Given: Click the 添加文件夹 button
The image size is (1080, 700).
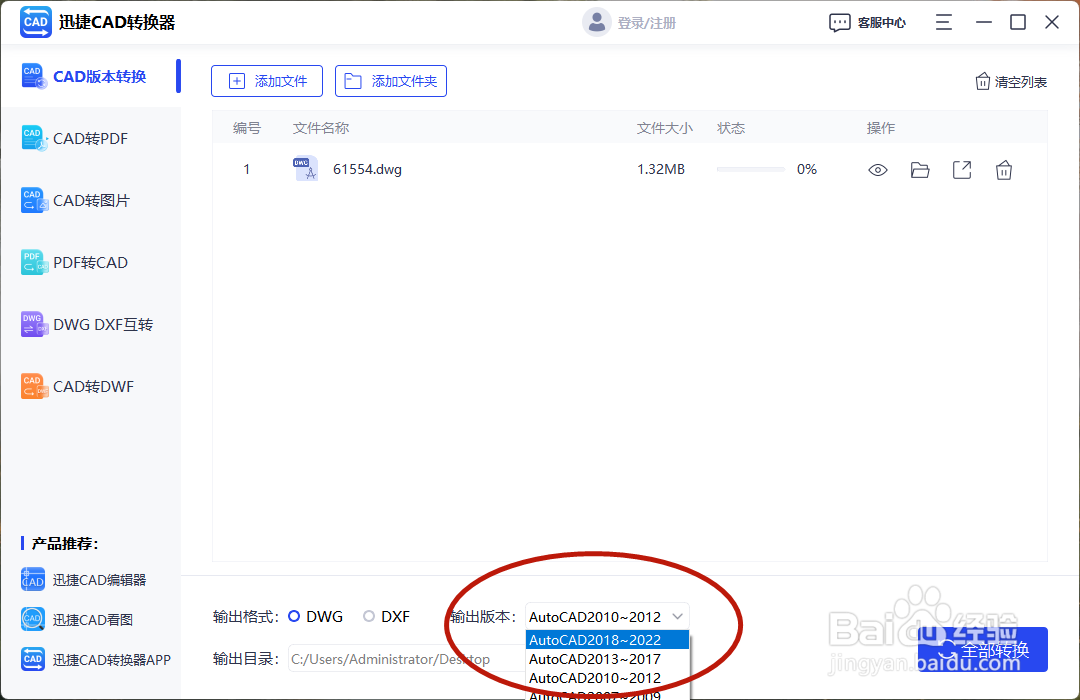Looking at the screenshot, I should pos(391,81).
